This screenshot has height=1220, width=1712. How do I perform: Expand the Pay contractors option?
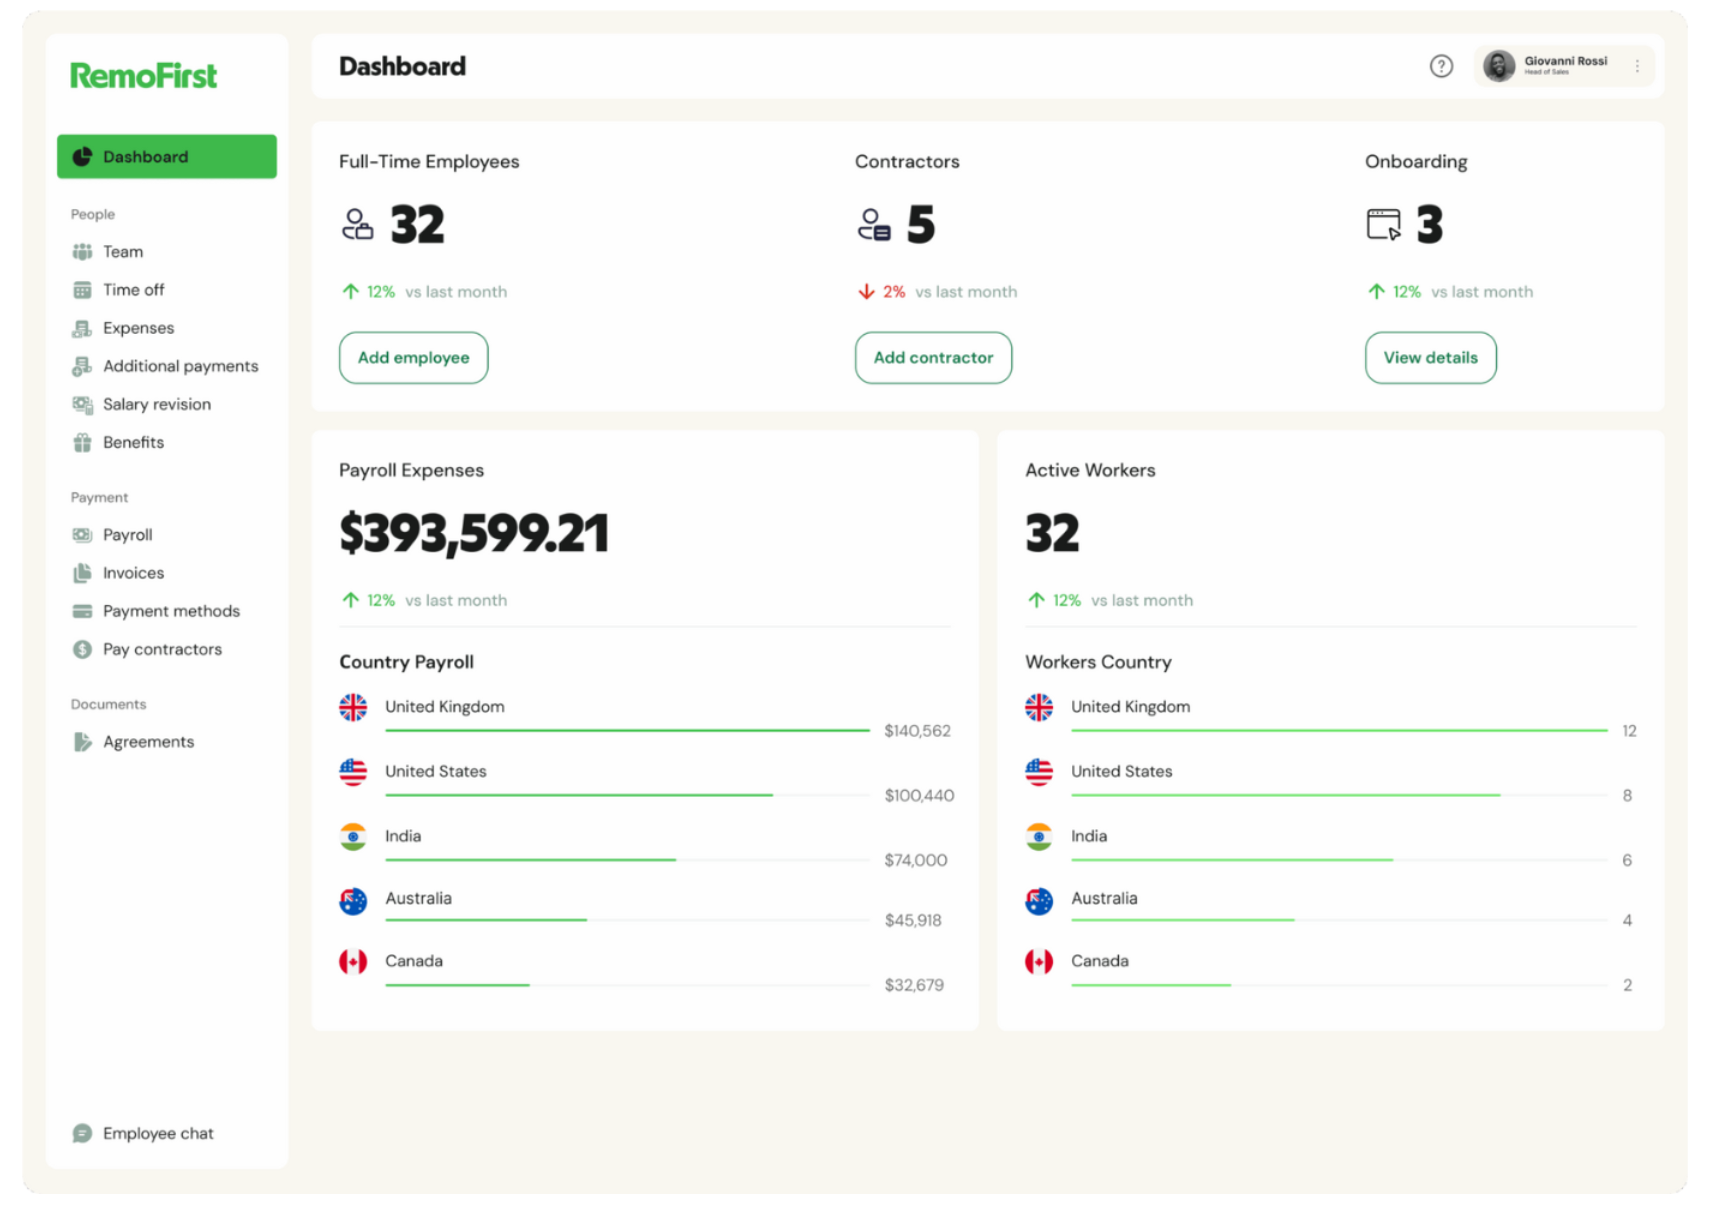(x=82, y=649)
